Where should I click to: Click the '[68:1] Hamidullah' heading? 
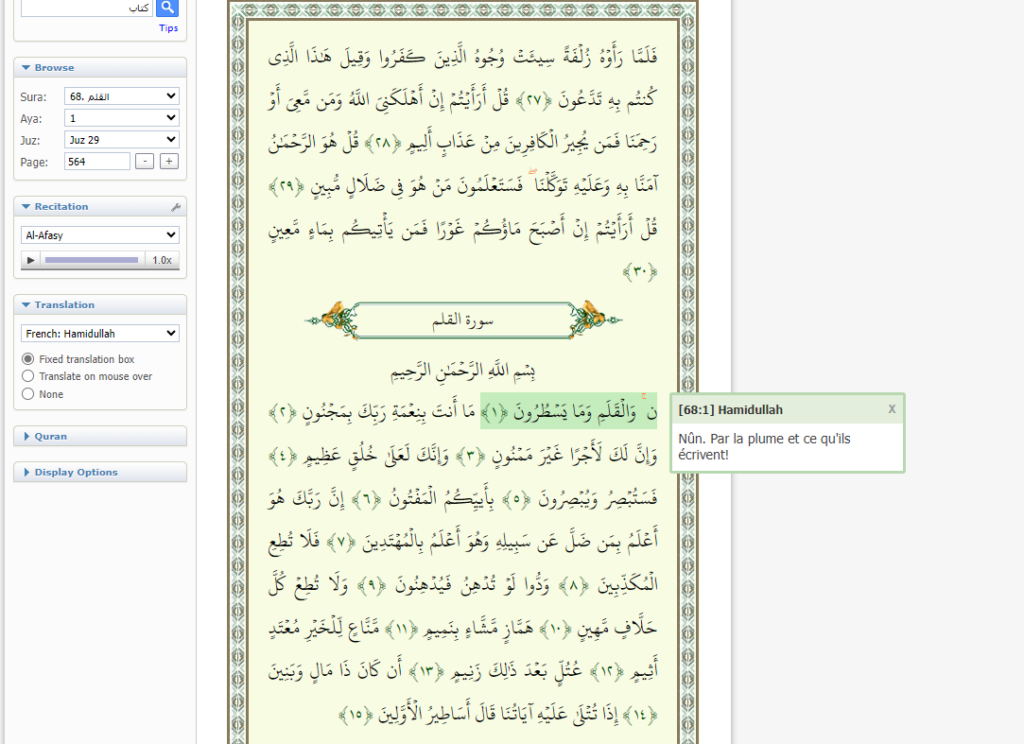730,410
